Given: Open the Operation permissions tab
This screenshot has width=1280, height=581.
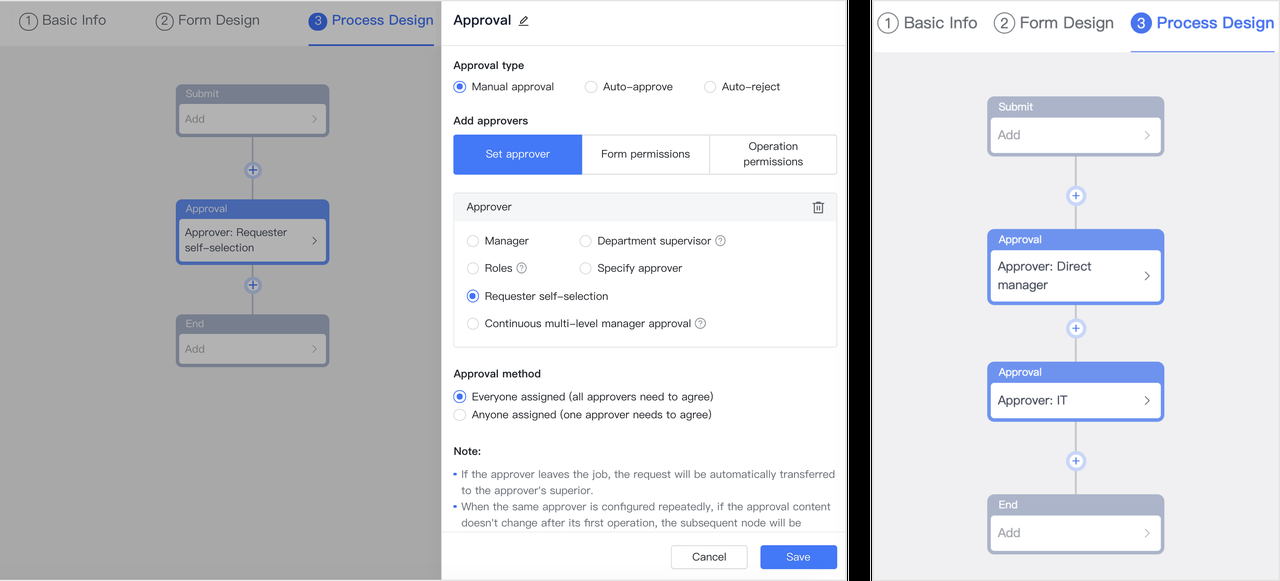Looking at the screenshot, I should click(773, 154).
